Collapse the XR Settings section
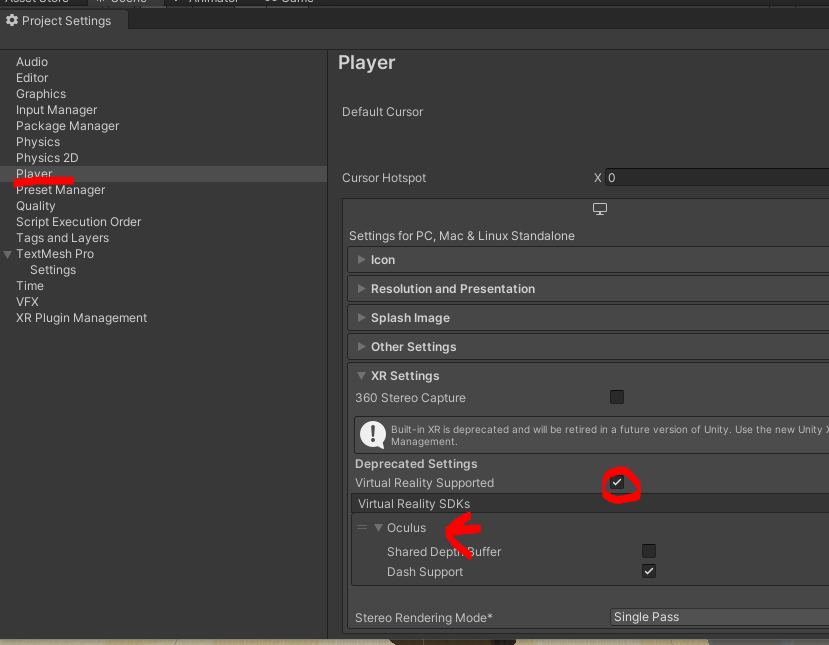Screen dimensions: 829x645 (362, 376)
